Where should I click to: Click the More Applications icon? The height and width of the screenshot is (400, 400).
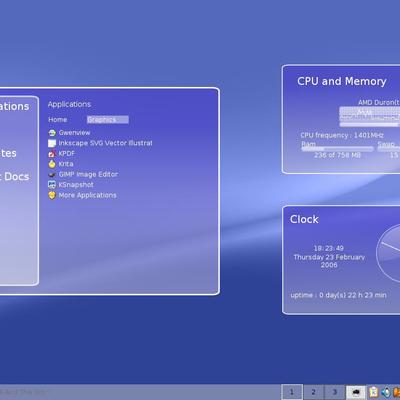tap(52, 195)
